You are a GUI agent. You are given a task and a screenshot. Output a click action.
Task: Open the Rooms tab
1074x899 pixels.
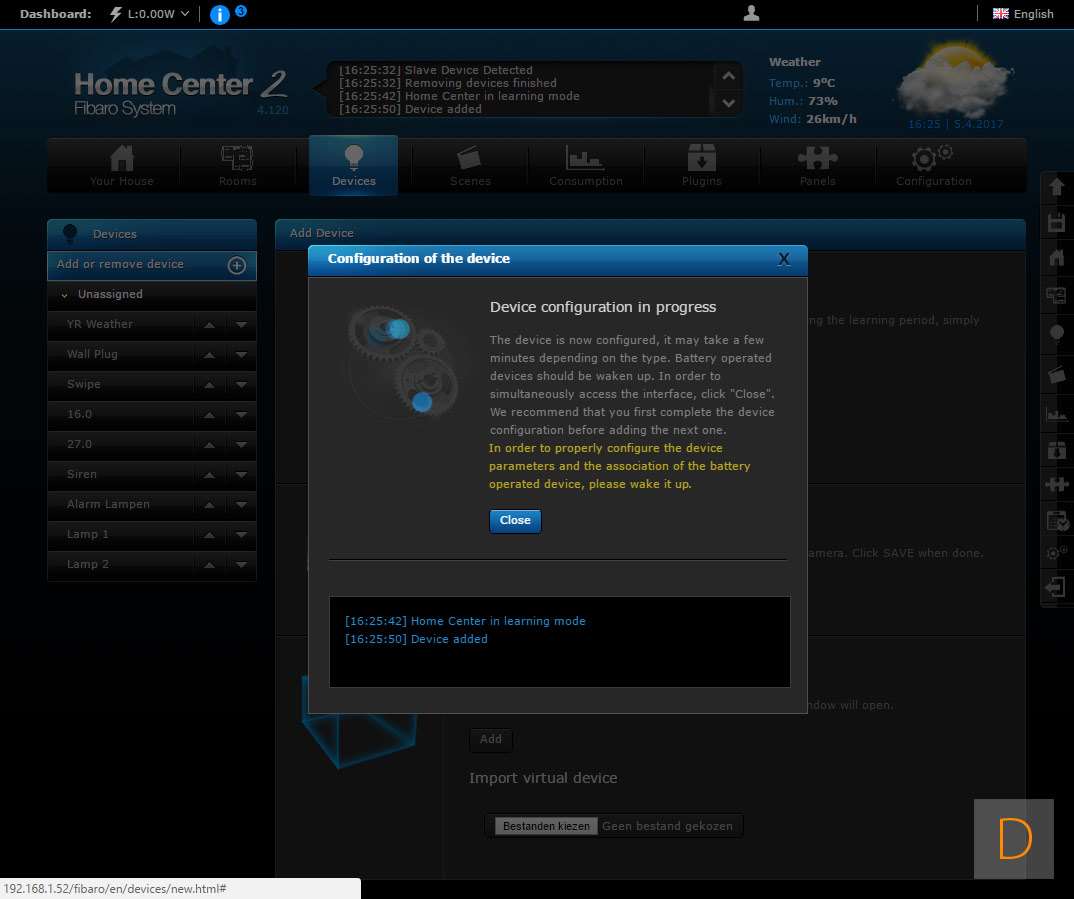237,166
